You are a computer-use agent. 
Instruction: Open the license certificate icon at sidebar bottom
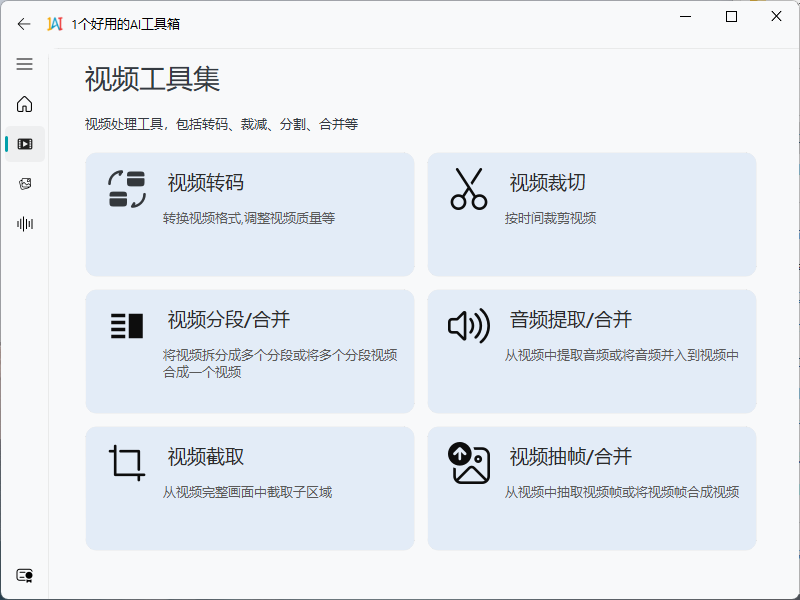[24, 576]
